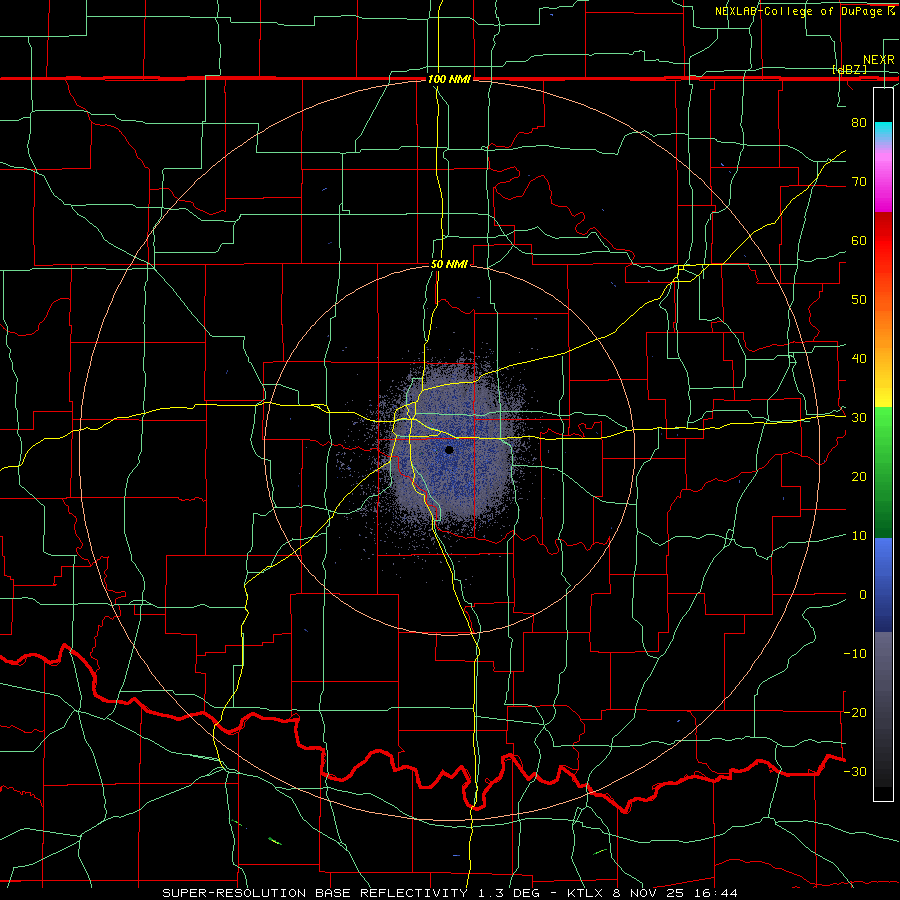Click the -20 value on the dBZ scale

pyautogui.click(x=855, y=713)
